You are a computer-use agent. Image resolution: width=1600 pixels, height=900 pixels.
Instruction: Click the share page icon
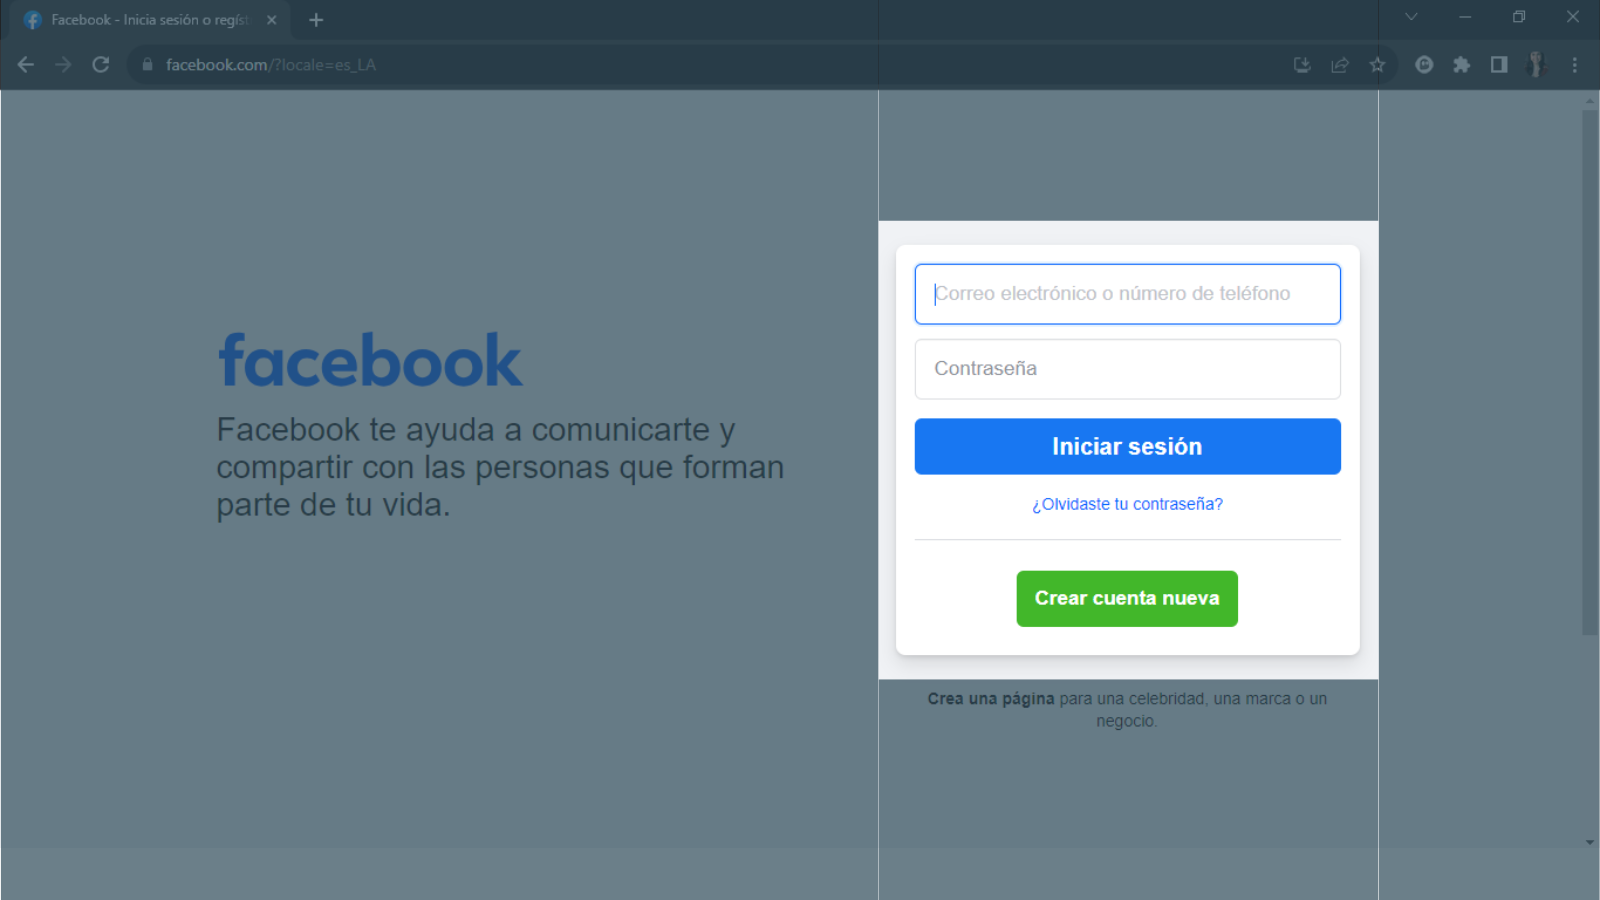(x=1340, y=65)
